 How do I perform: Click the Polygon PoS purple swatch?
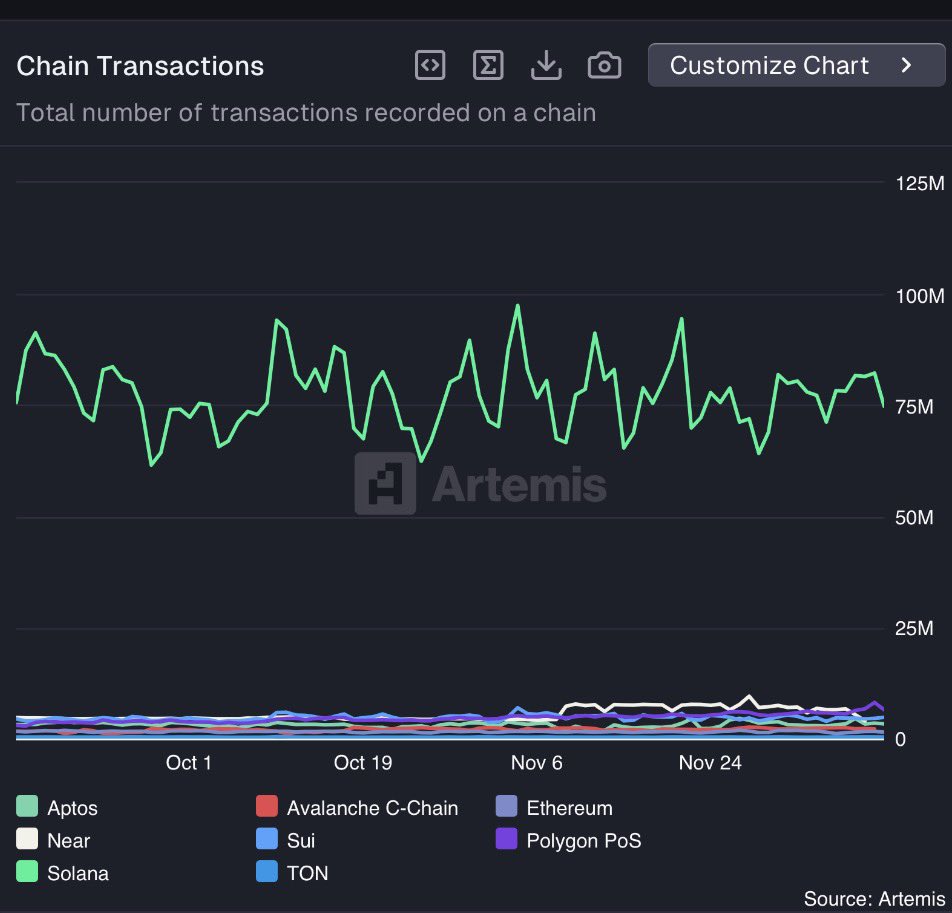point(506,841)
